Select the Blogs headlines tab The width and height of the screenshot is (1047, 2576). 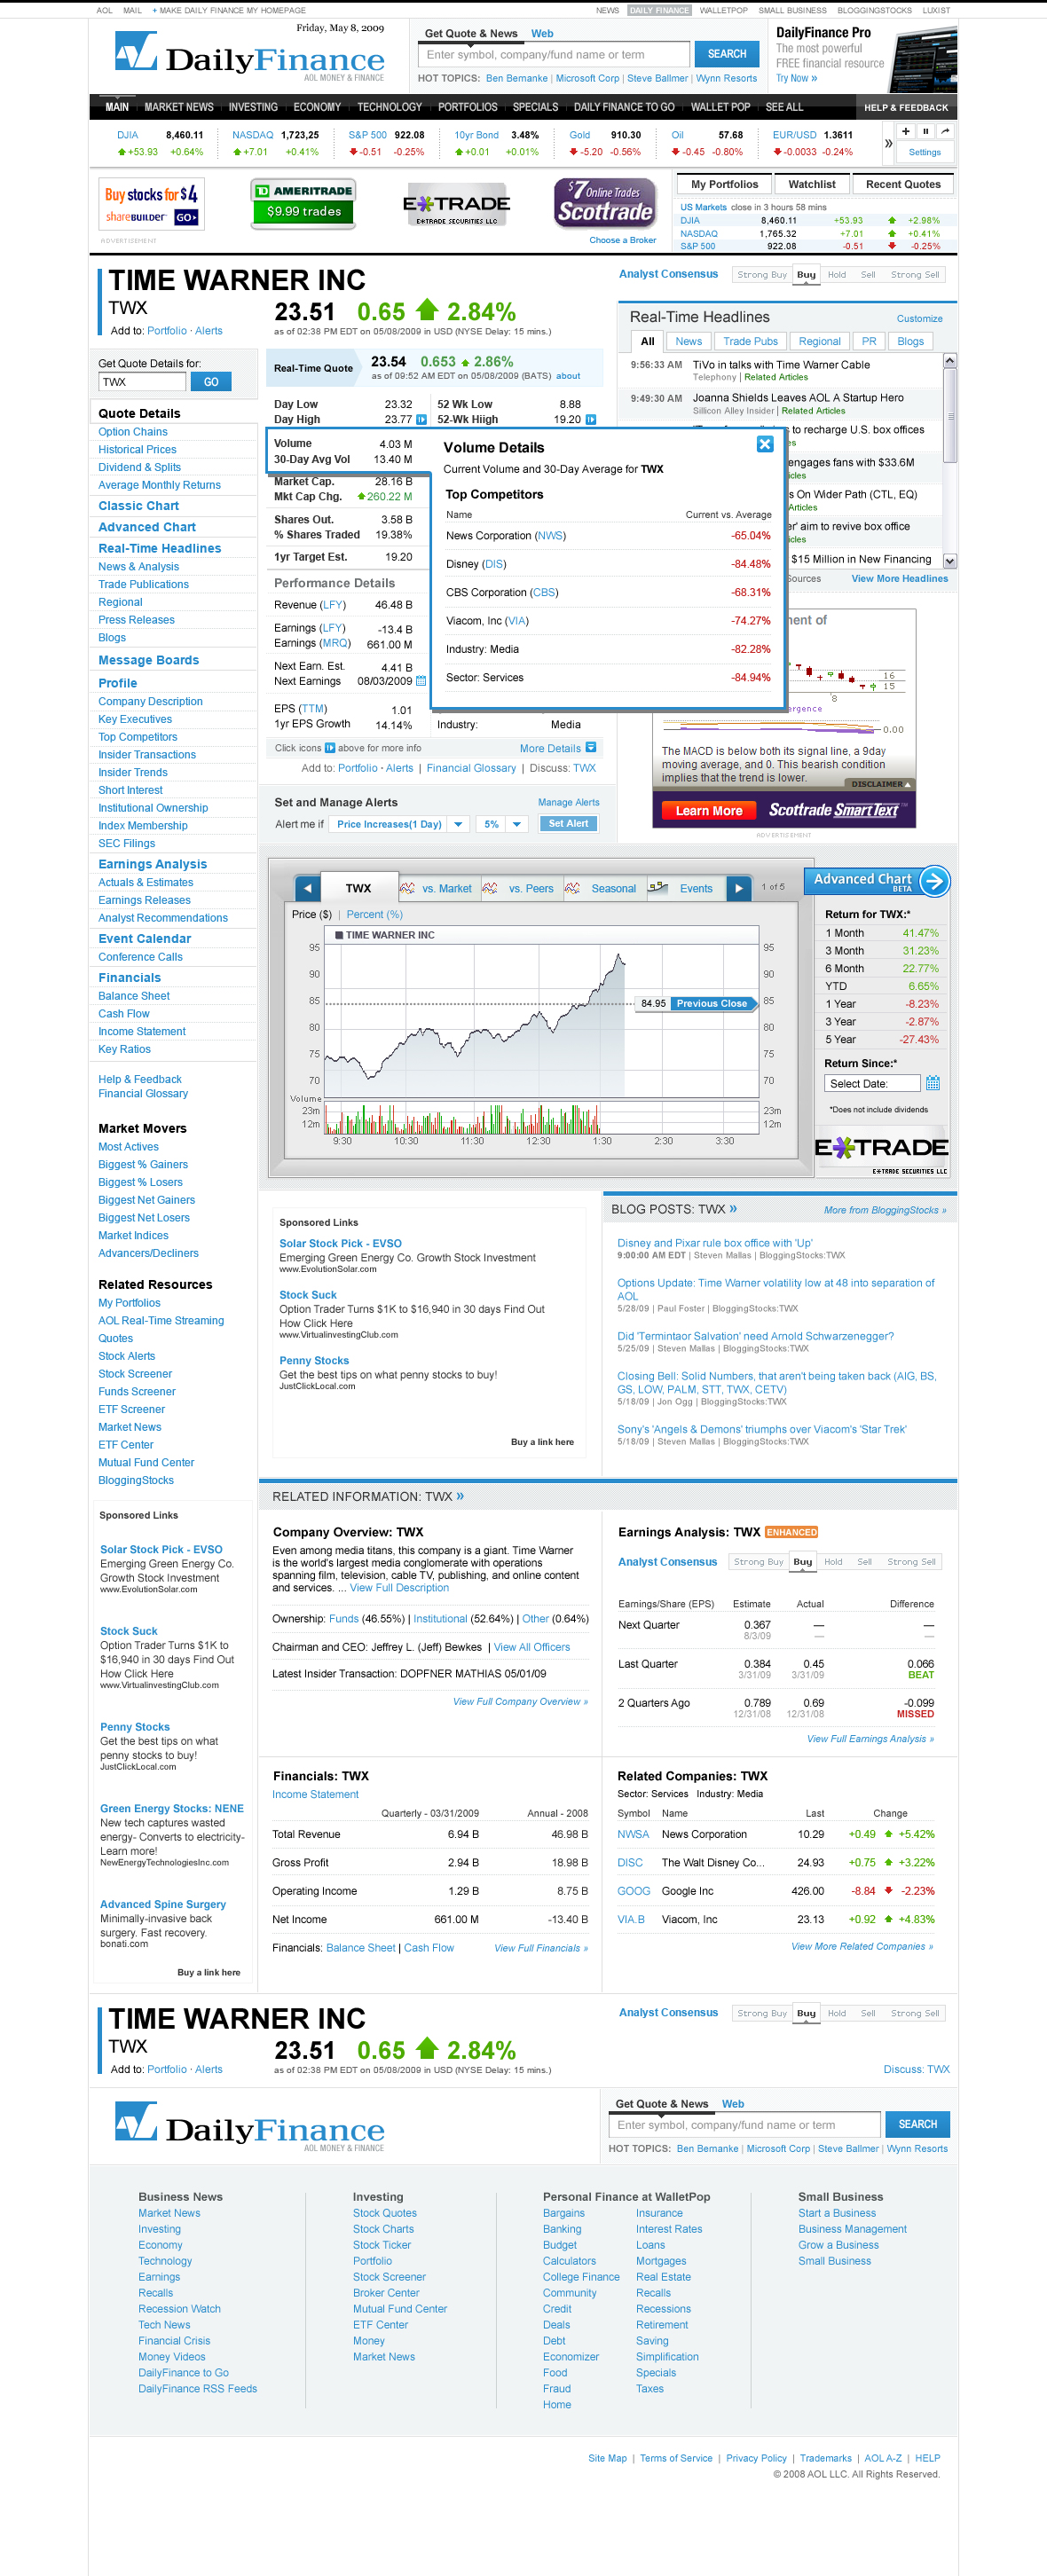pos(910,341)
